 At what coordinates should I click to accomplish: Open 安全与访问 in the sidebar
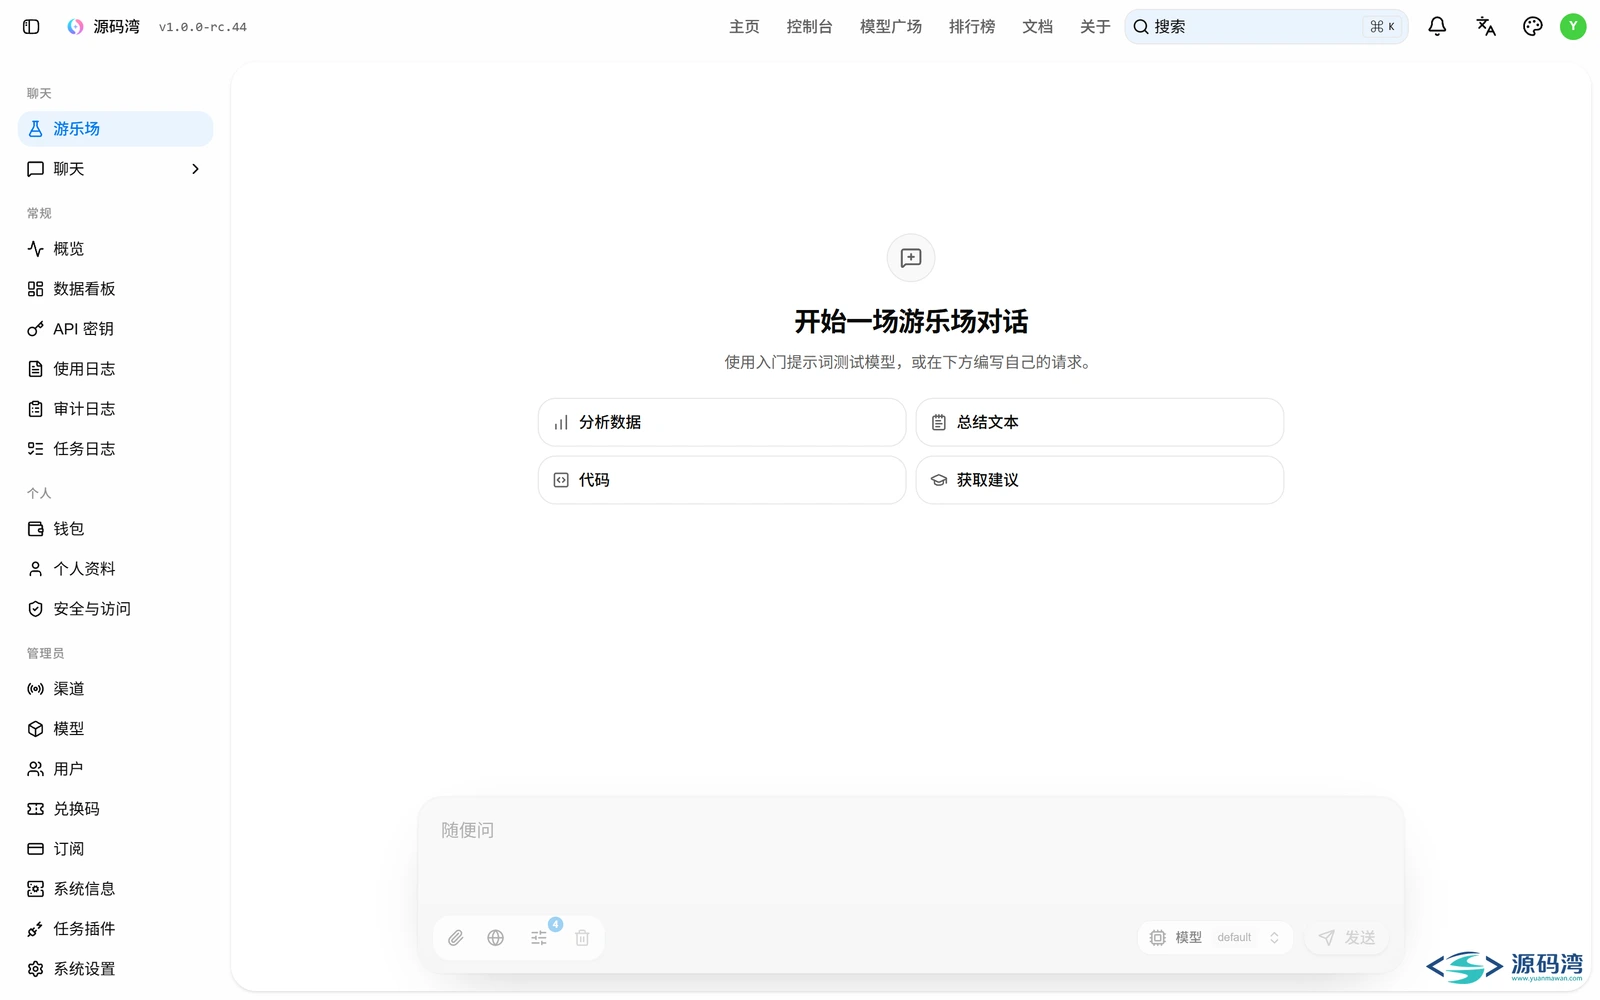pos(116,609)
